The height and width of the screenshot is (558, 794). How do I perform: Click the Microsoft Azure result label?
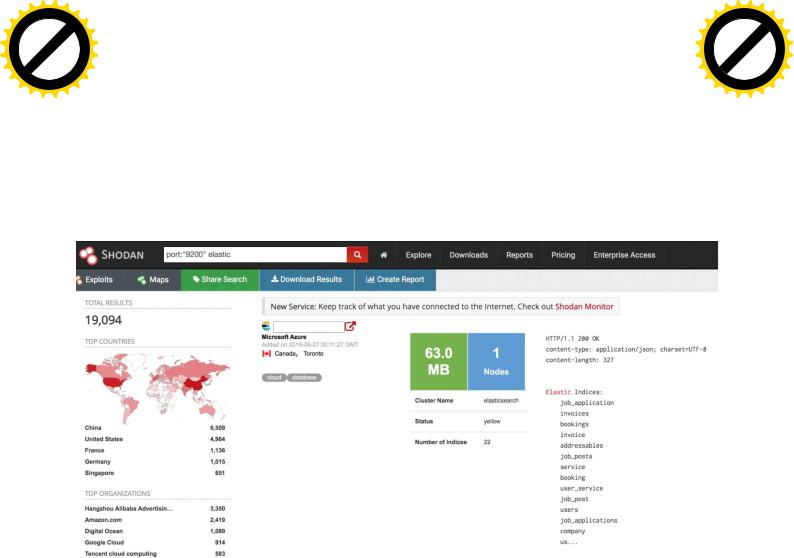click(284, 337)
